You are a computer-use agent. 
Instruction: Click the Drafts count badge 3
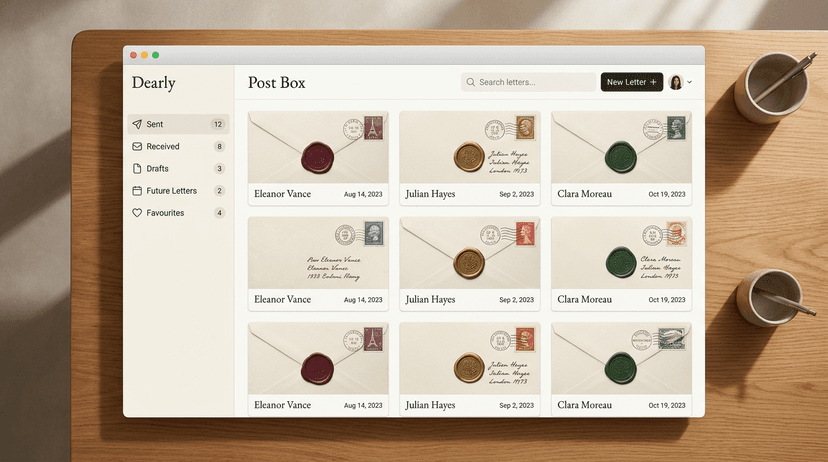point(219,168)
